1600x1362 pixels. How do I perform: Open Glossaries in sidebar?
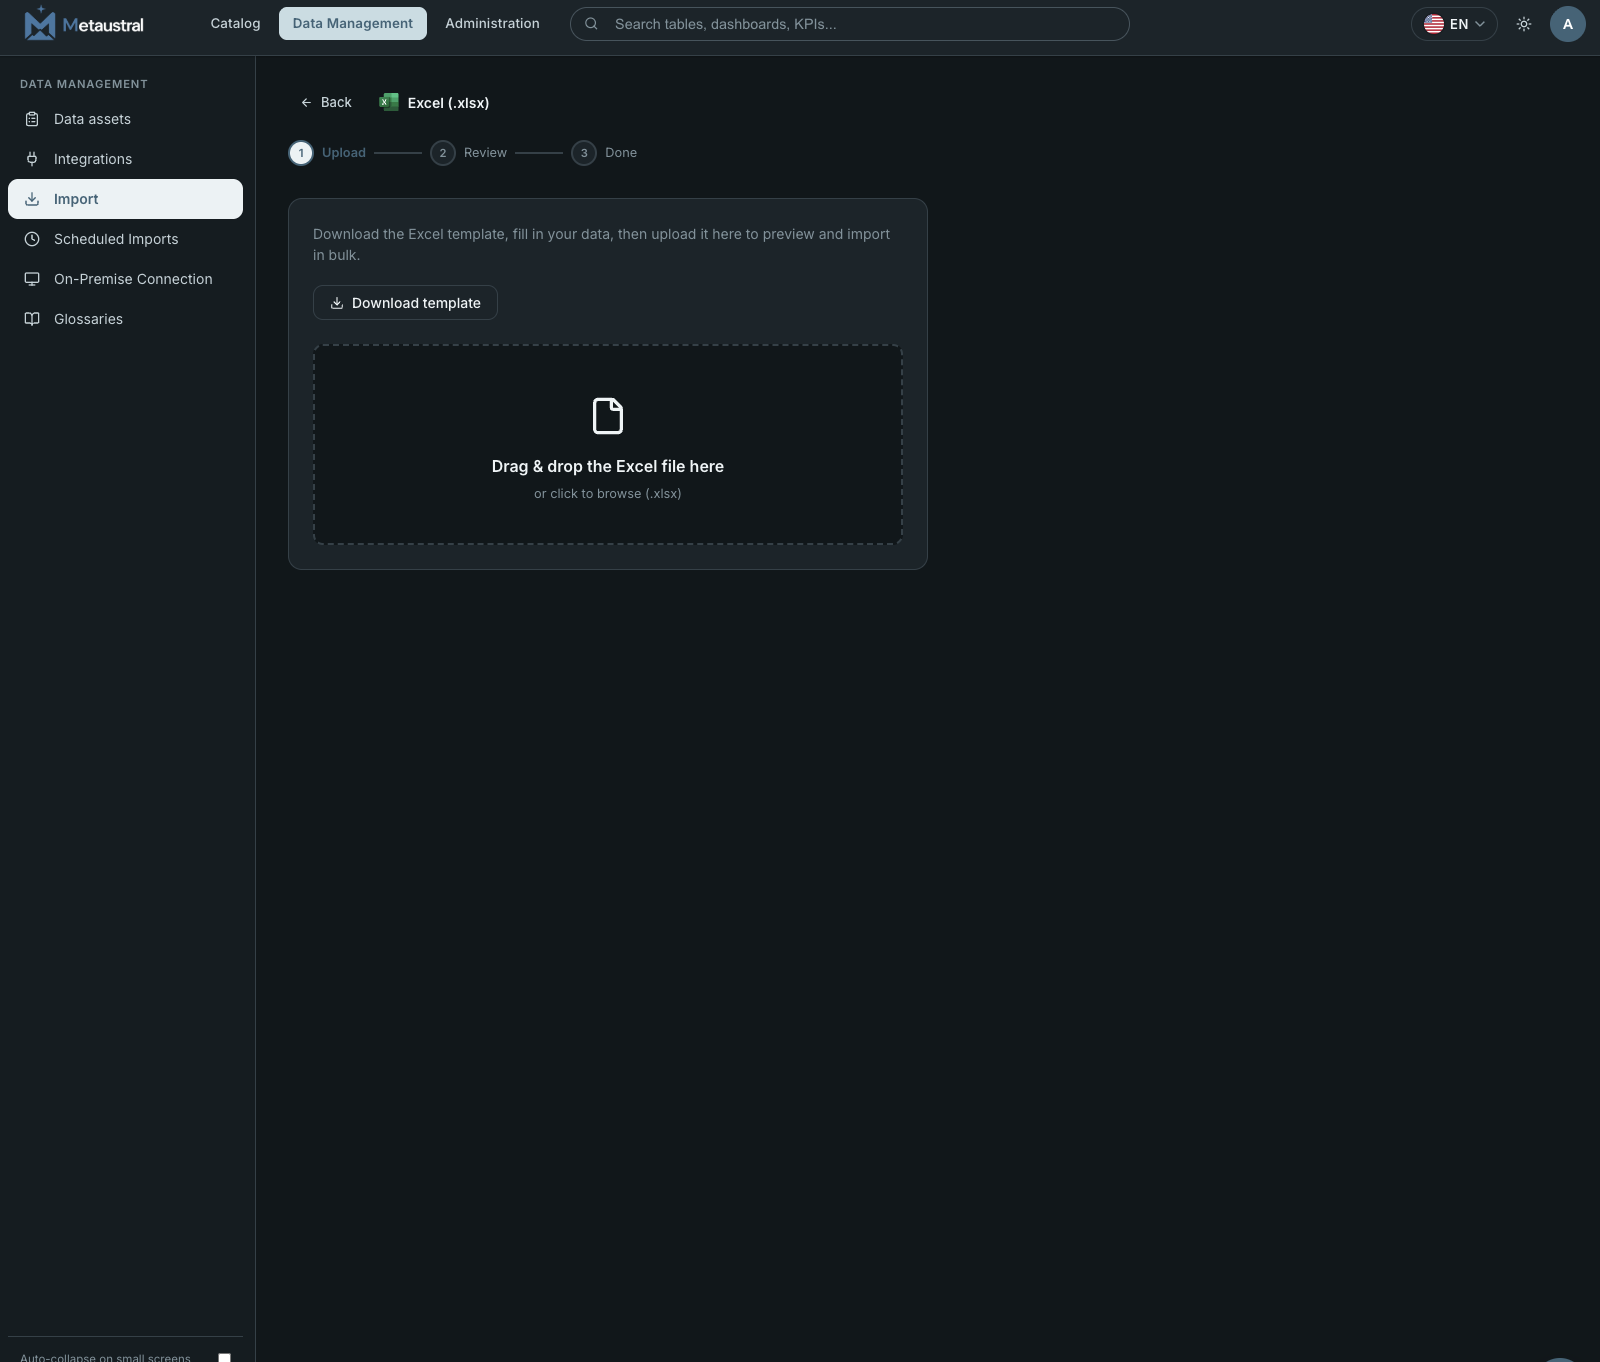point(125,319)
